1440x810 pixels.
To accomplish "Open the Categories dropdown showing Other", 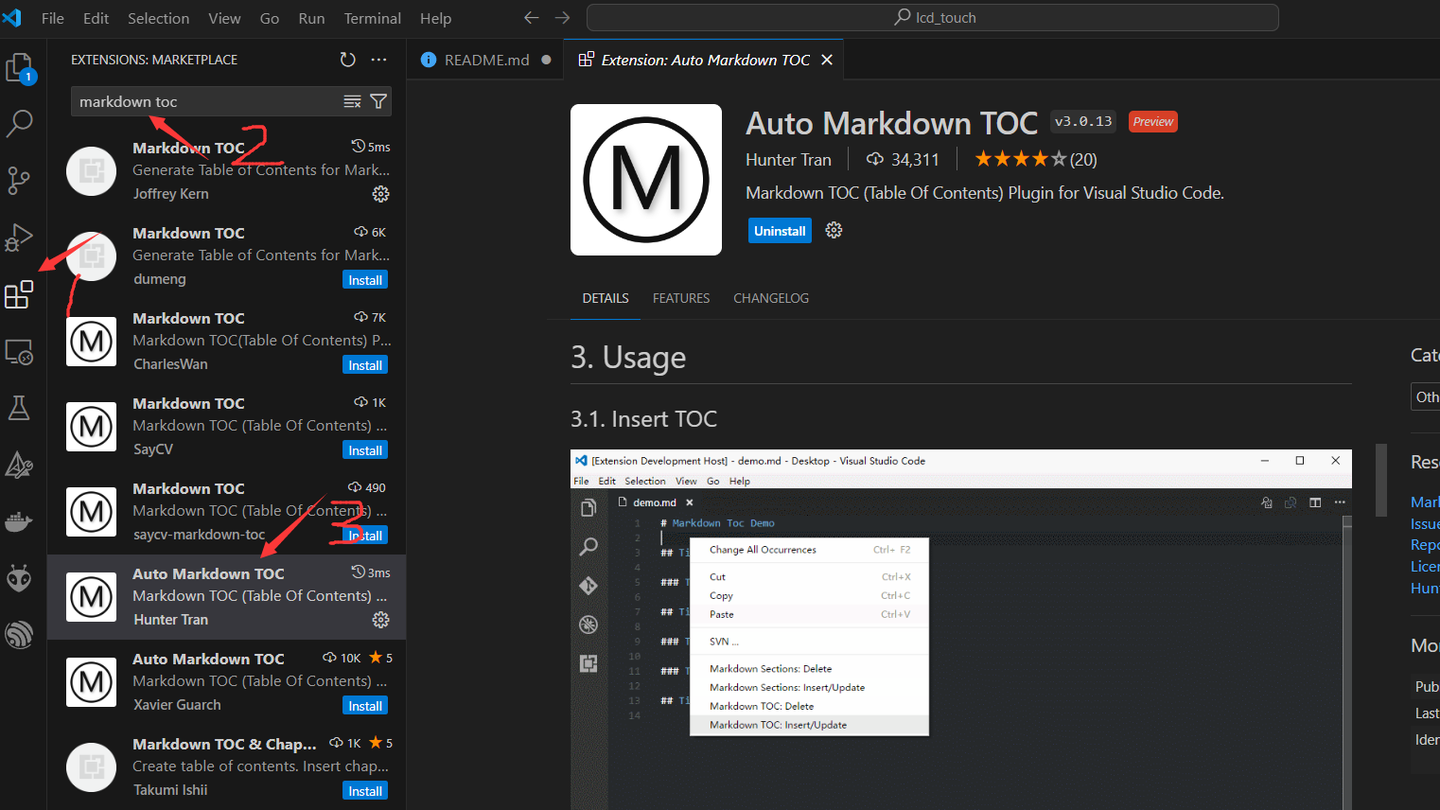I will (1427, 396).
